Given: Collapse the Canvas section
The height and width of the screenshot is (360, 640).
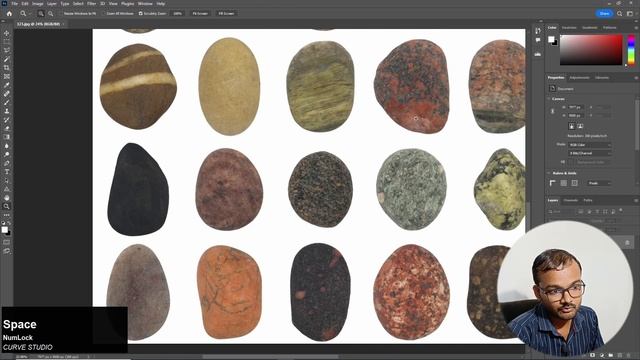Looking at the screenshot, I should click(549, 99).
